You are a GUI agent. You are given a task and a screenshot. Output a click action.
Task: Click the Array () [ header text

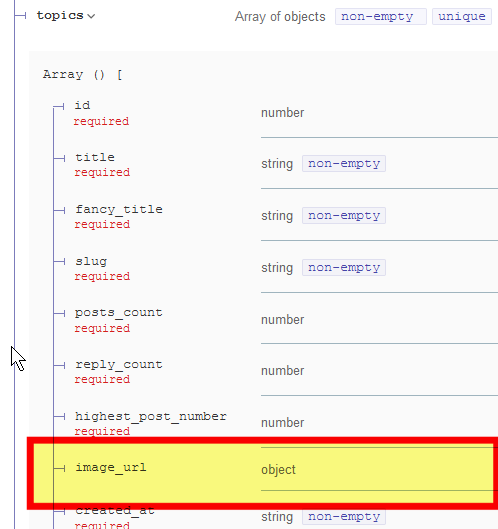click(83, 74)
